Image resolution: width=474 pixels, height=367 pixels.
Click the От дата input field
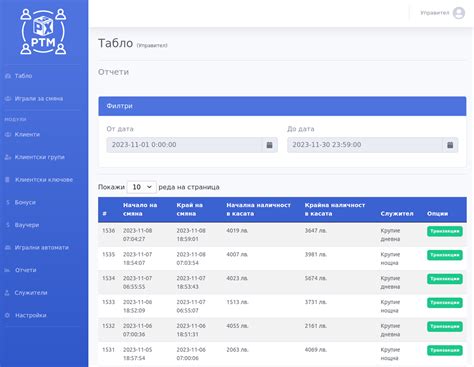[x=184, y=145]
